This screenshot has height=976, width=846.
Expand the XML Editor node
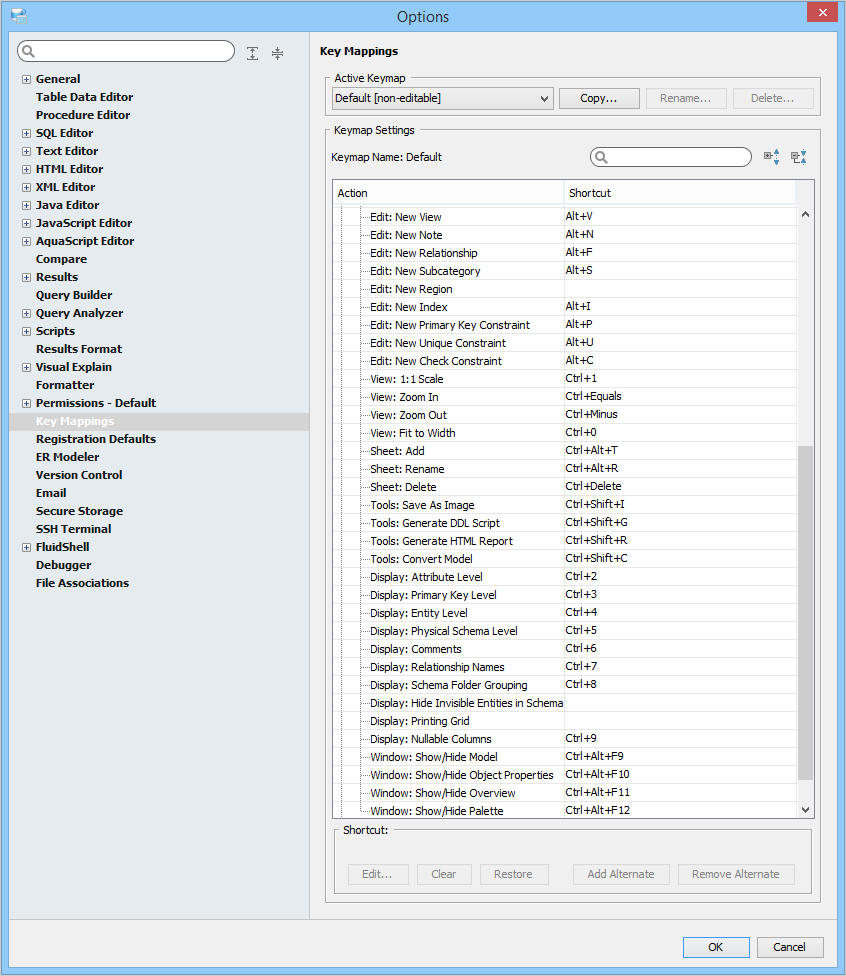click(x=26, y=187)
